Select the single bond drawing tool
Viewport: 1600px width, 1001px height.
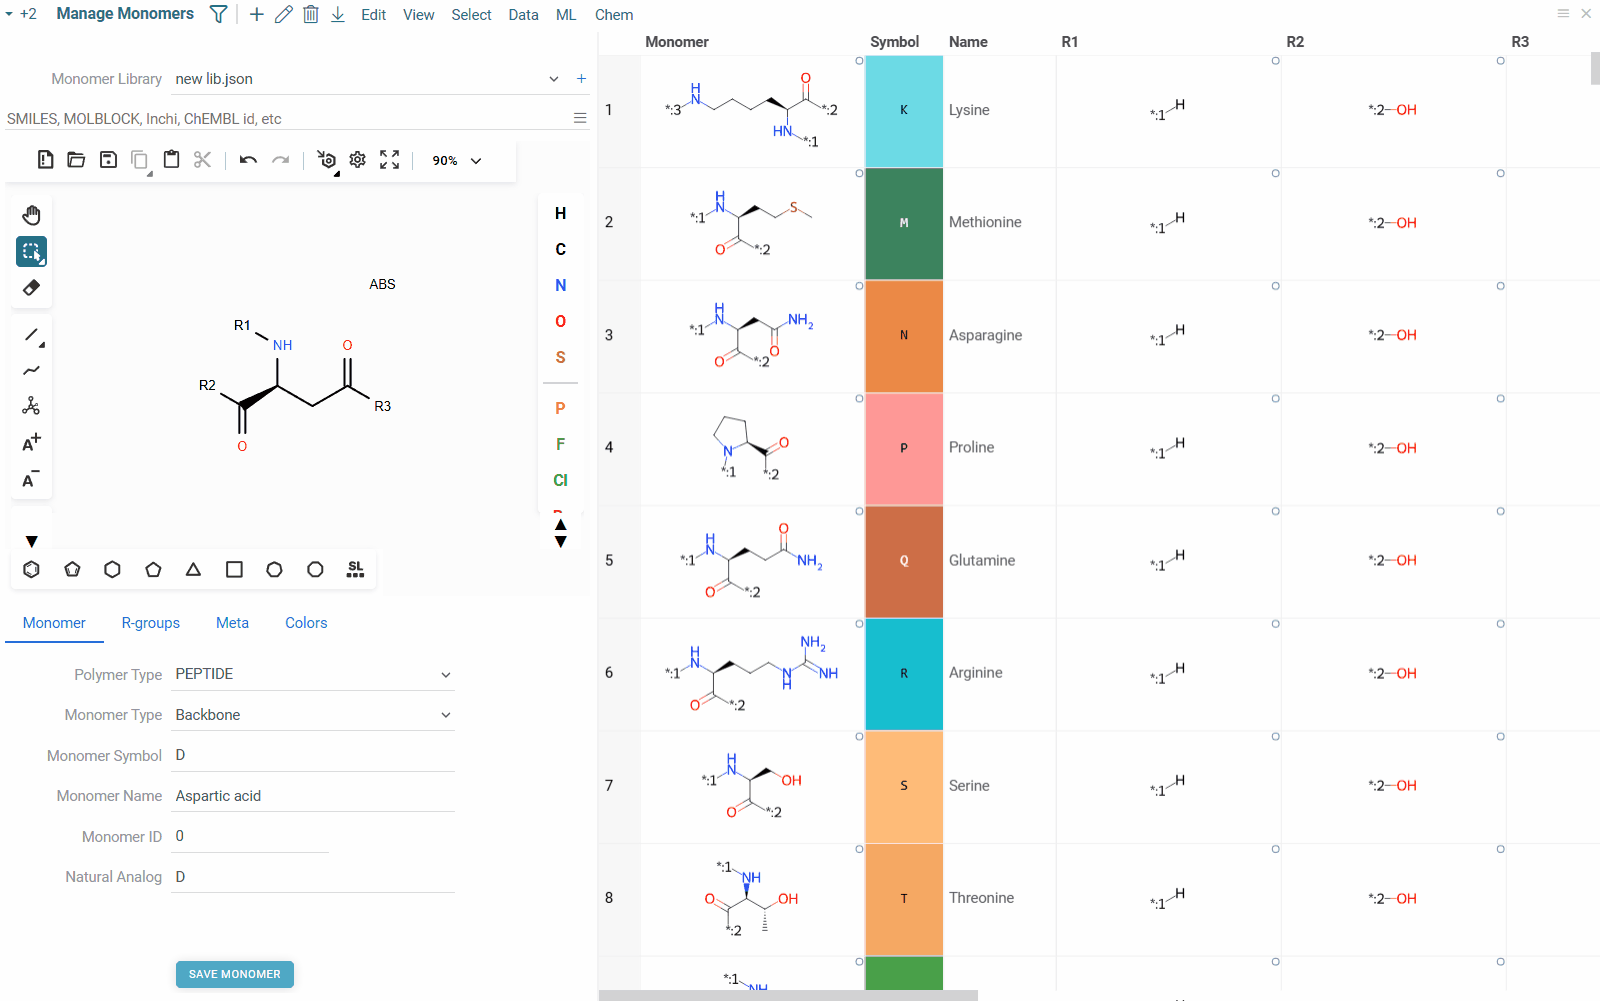click(31, 336)
